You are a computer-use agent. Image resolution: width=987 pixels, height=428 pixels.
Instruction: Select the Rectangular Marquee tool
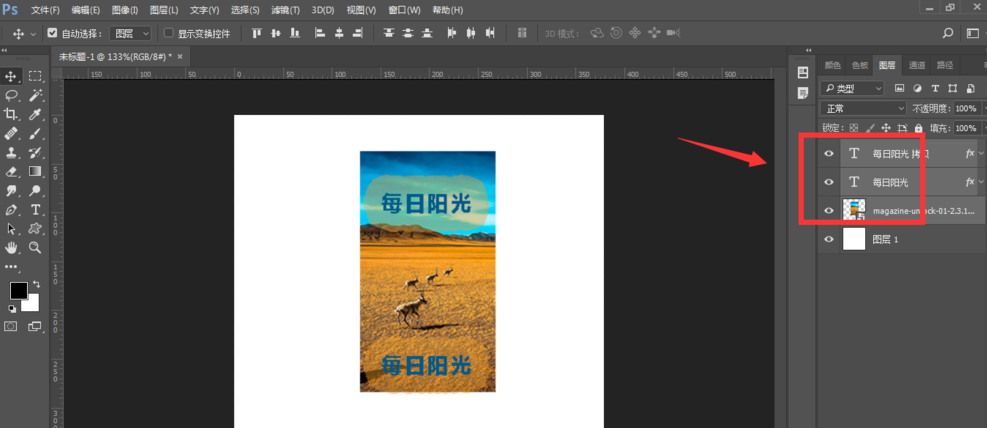35,77
